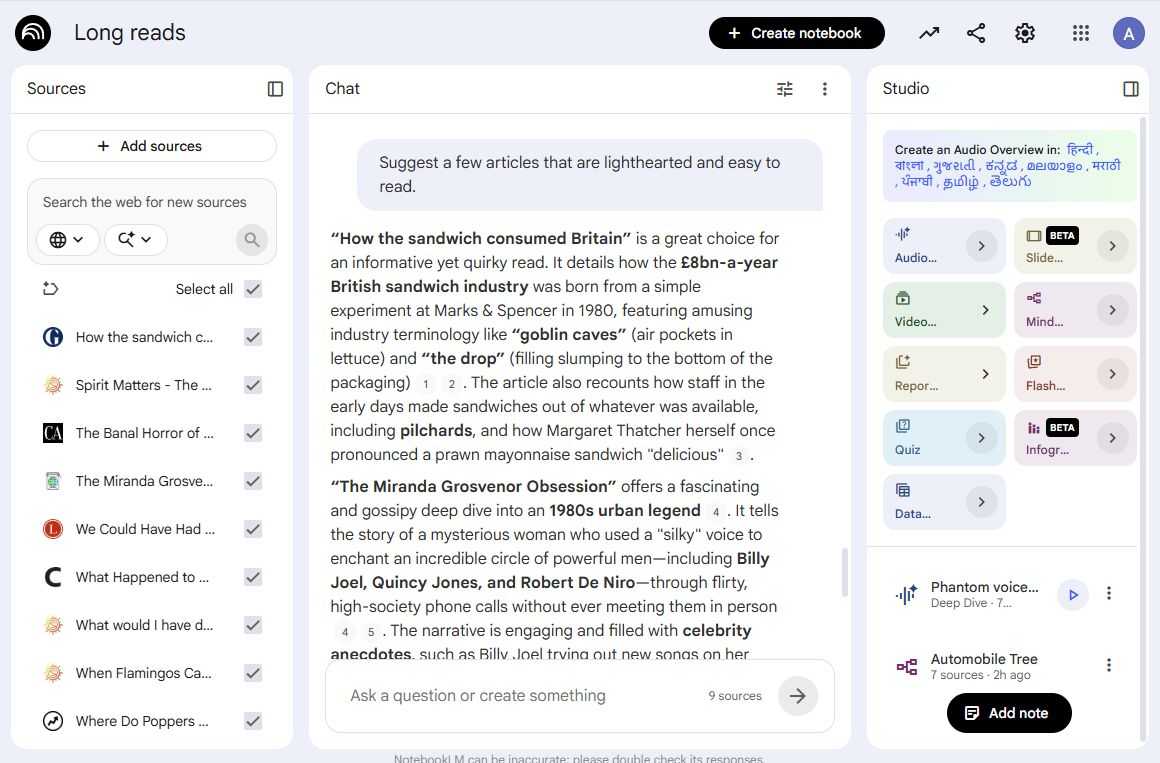Select the हिन्दी audio overview language link
The height and width of the screenshot is (763, 1160).
click(x=1079, y=149)
